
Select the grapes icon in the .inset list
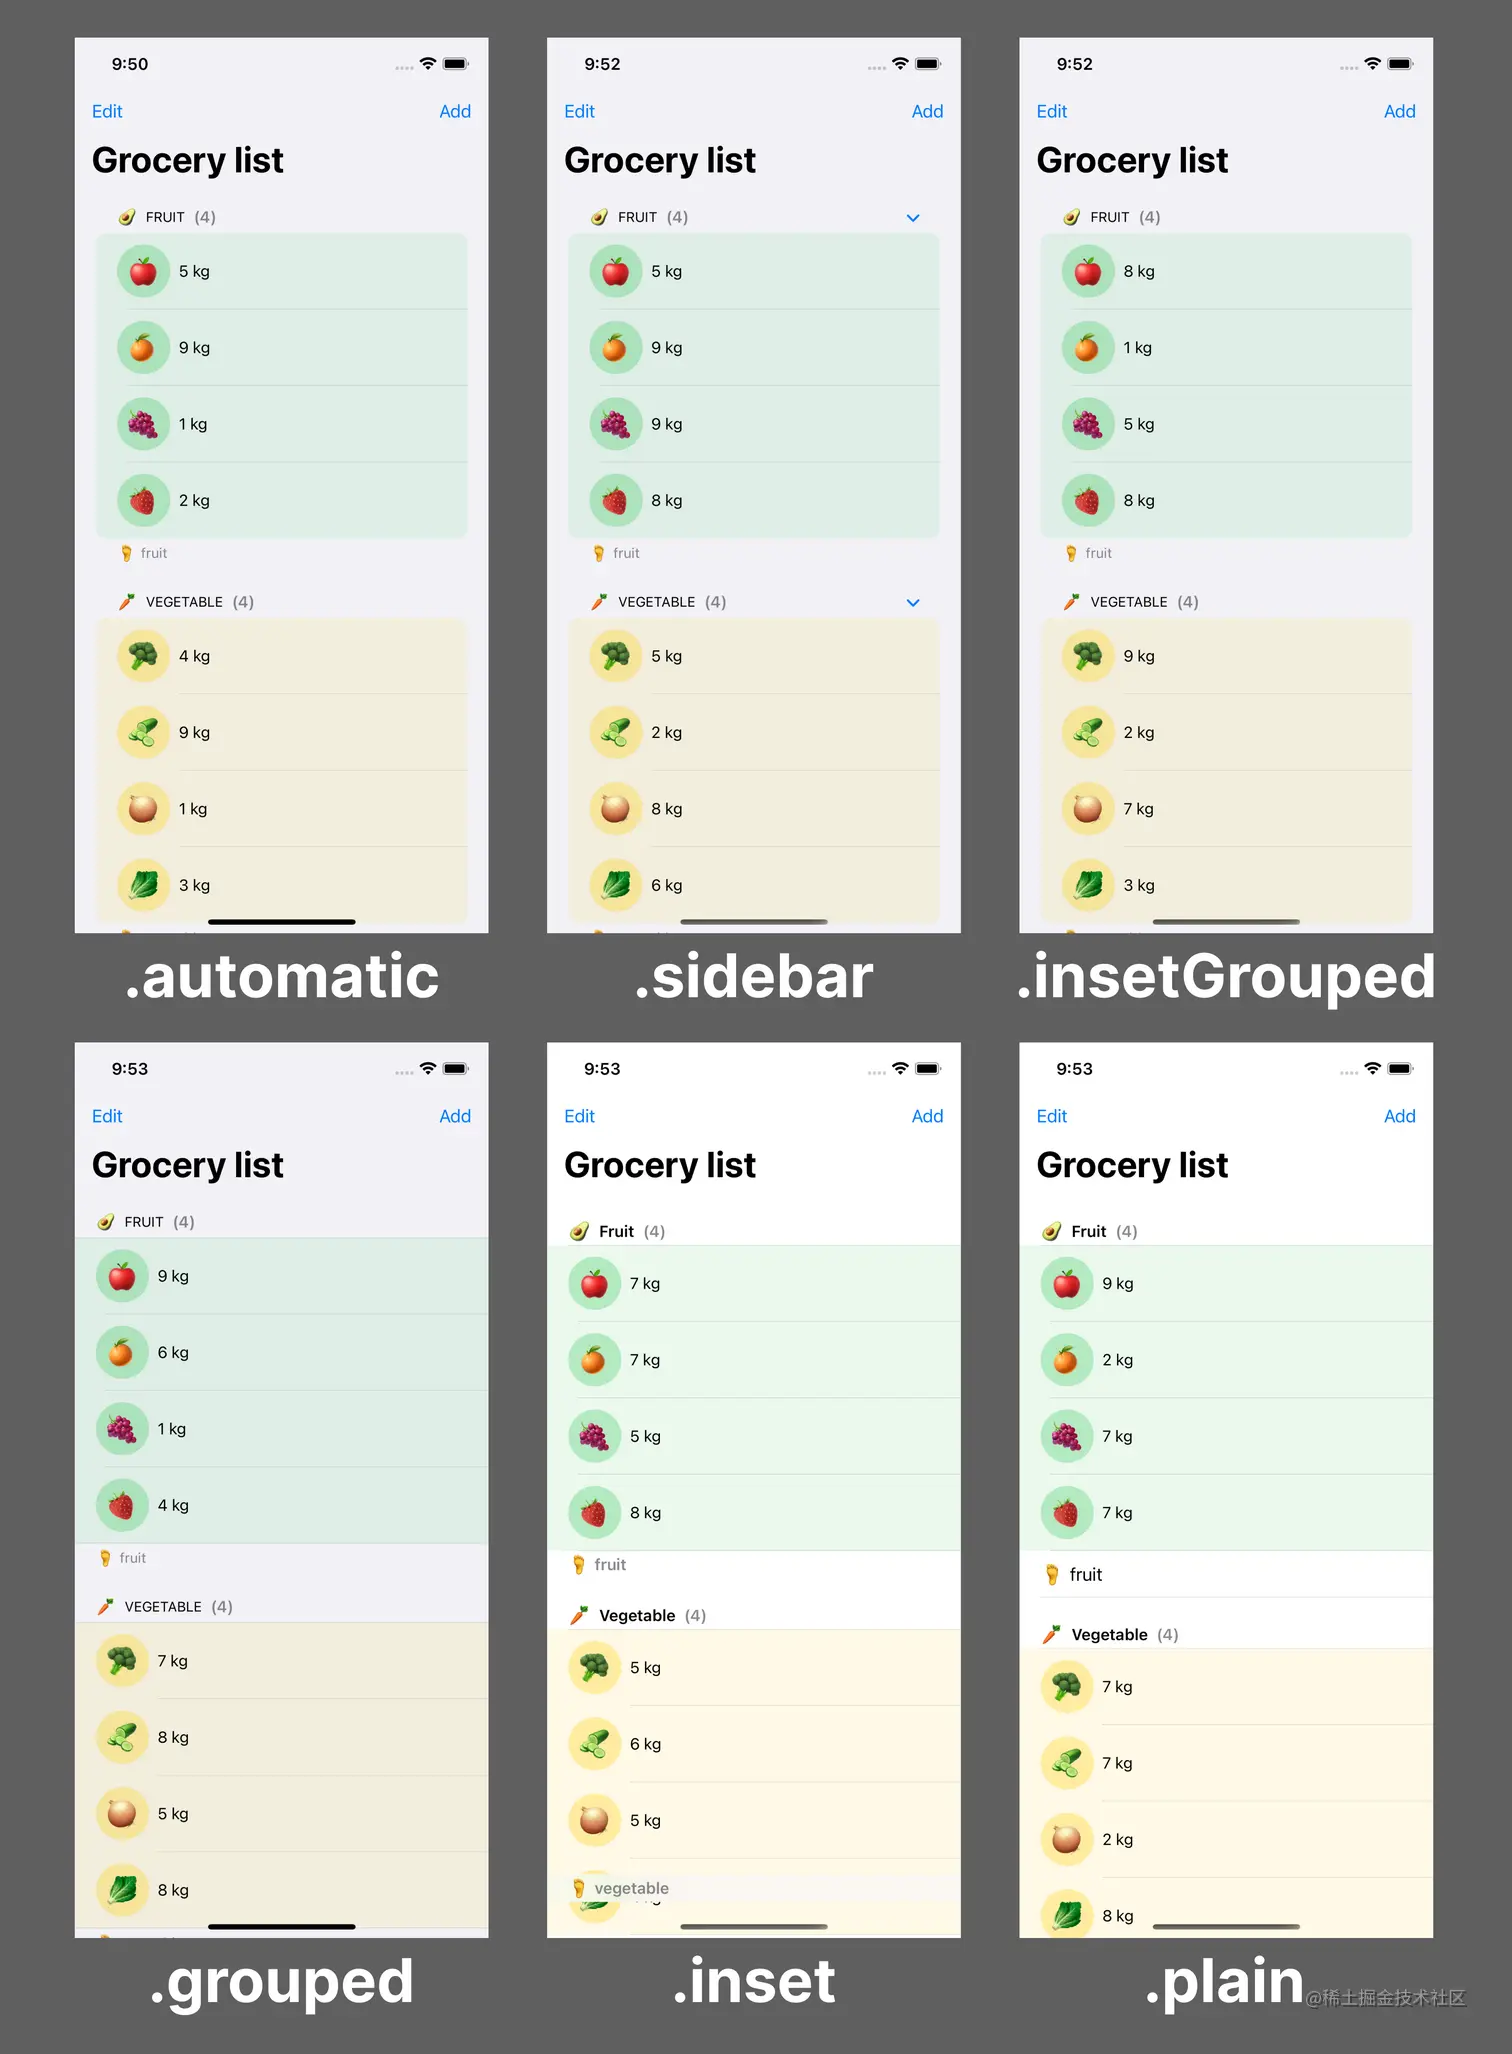[x=594, y=1437]
